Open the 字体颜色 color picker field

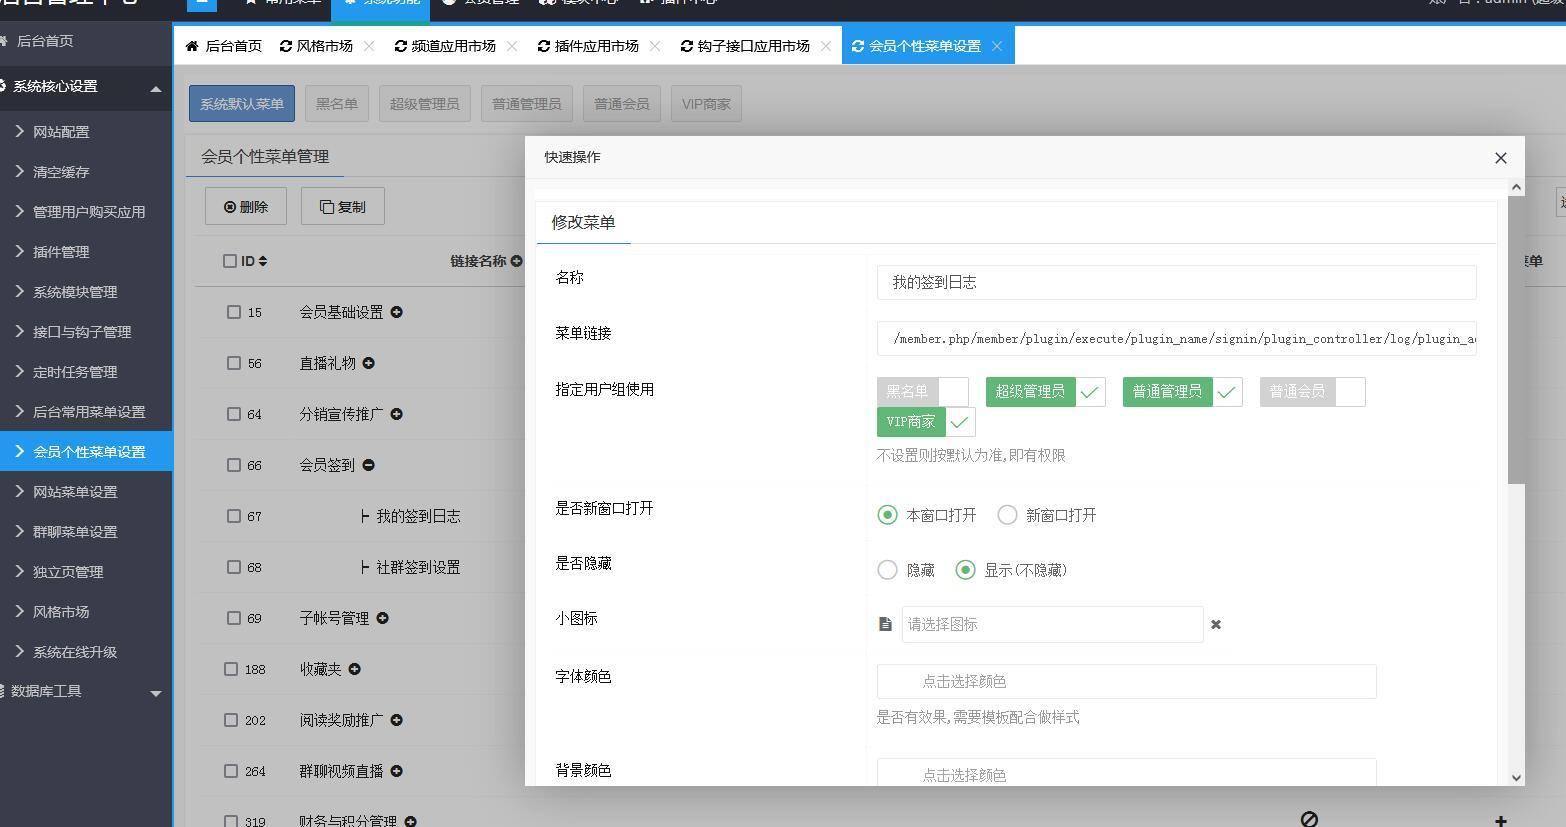pos(1126,681)
